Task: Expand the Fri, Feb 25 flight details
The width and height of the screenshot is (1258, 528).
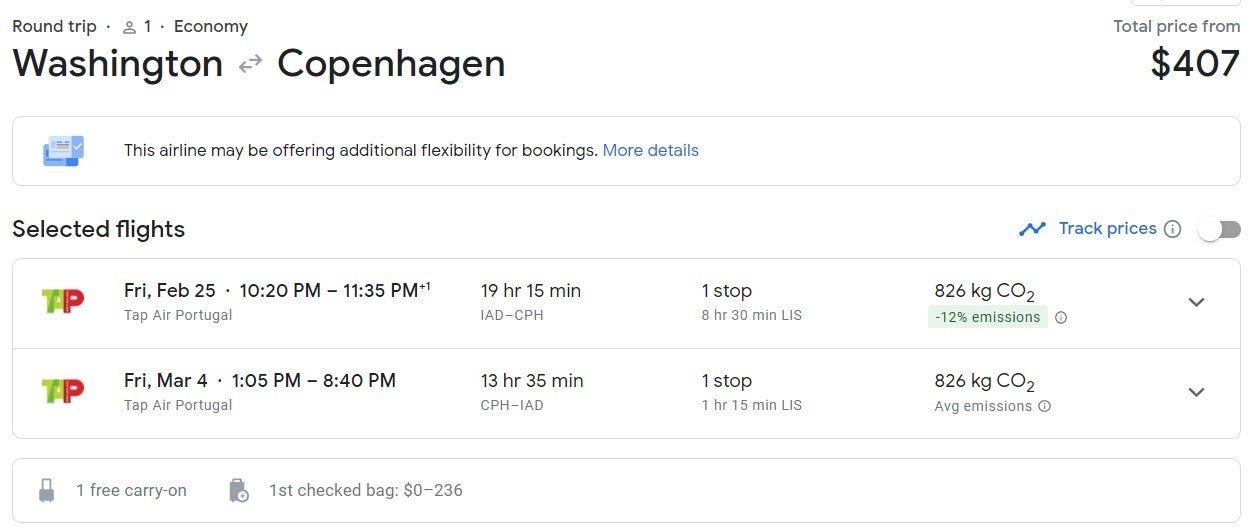Action: click(1196, 302)
